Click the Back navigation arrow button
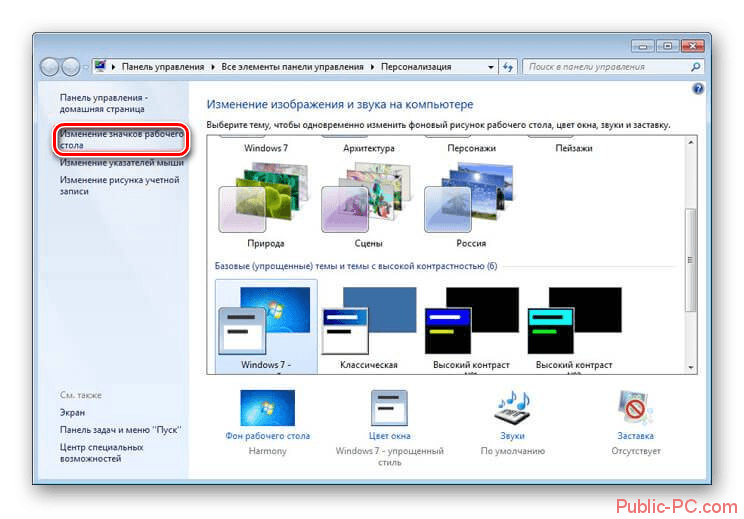Image resolution: width=744 pixels, height=519 pixels. [49, 67]
